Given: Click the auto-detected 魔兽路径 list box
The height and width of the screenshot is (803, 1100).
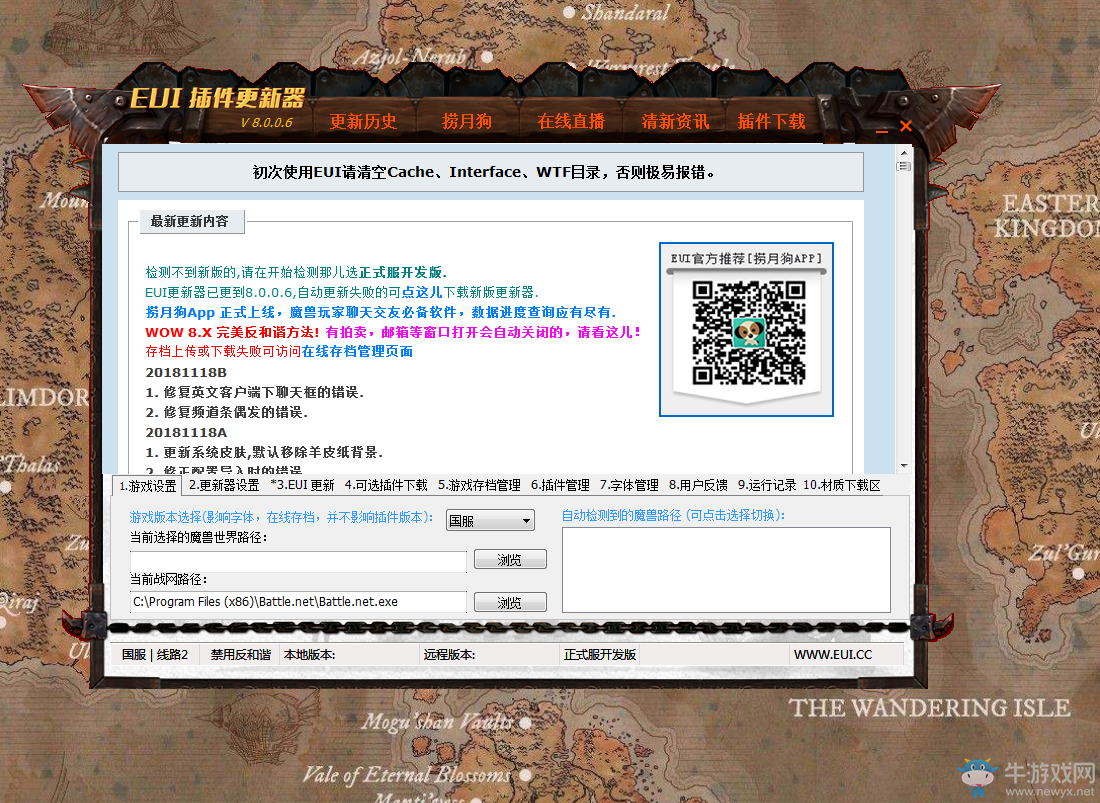Looking at the screenshot, I should pyautogui.click(x=726, y=569).
